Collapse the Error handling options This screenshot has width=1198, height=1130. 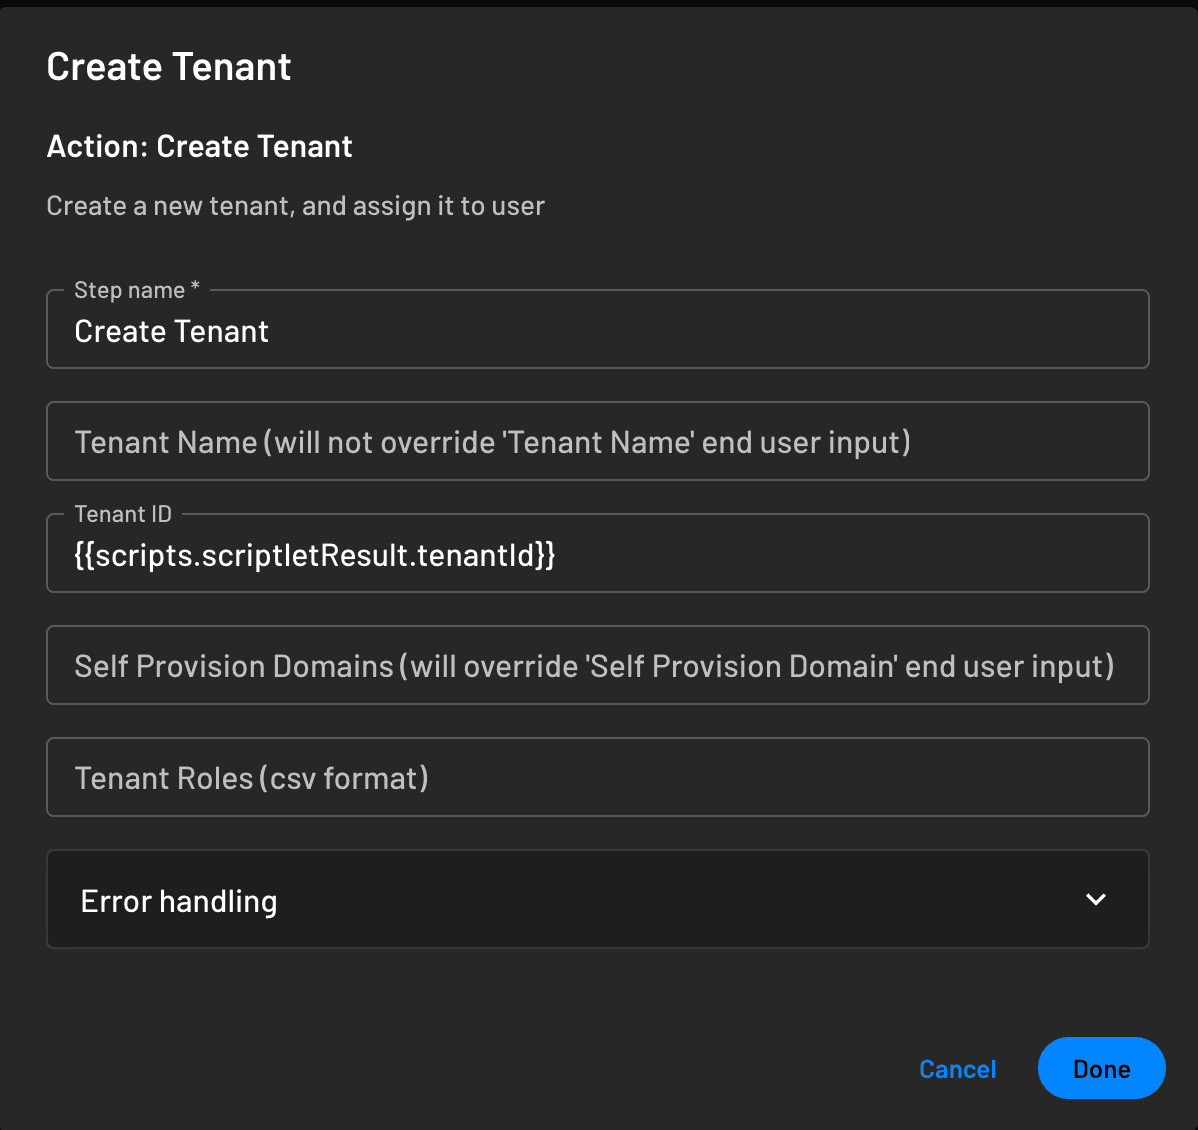[x=1095, y=899]
